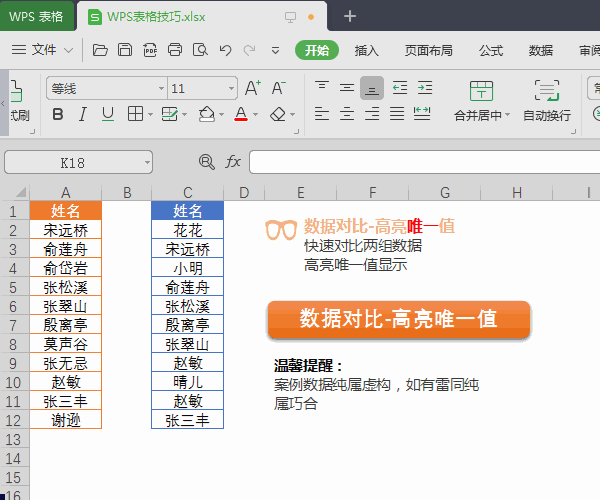
Task: Select row 12 header
Action: 14,420
